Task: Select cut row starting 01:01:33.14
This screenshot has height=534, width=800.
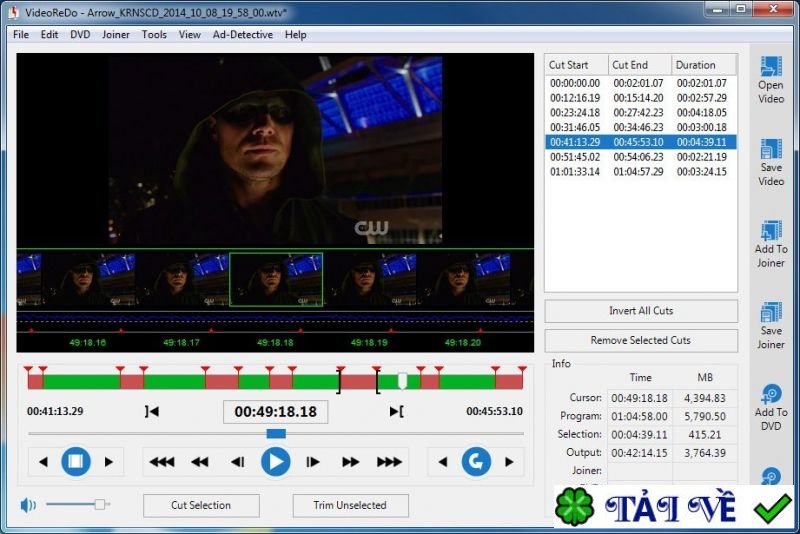Action: point(640,172)
